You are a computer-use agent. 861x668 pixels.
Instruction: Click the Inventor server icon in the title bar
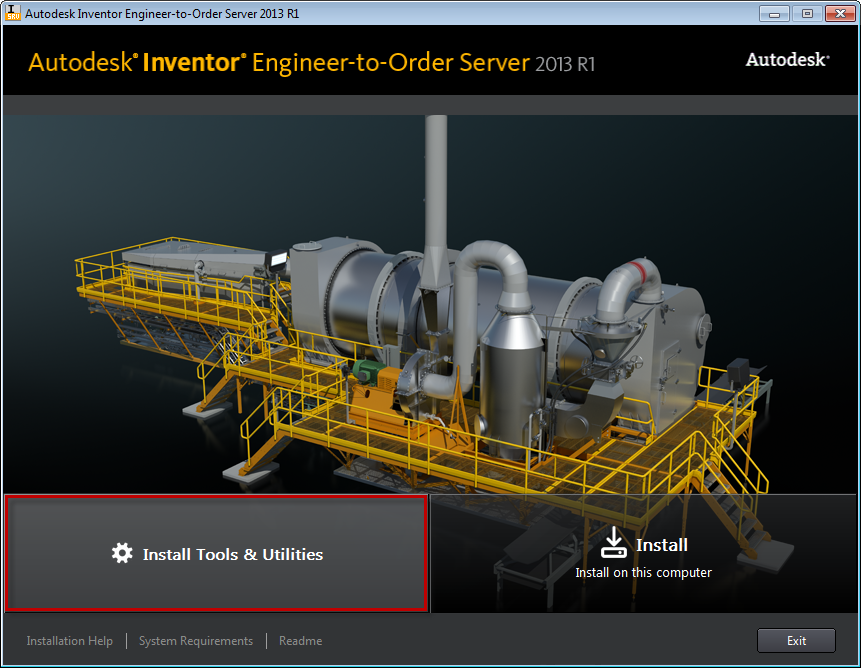point(13,13)
